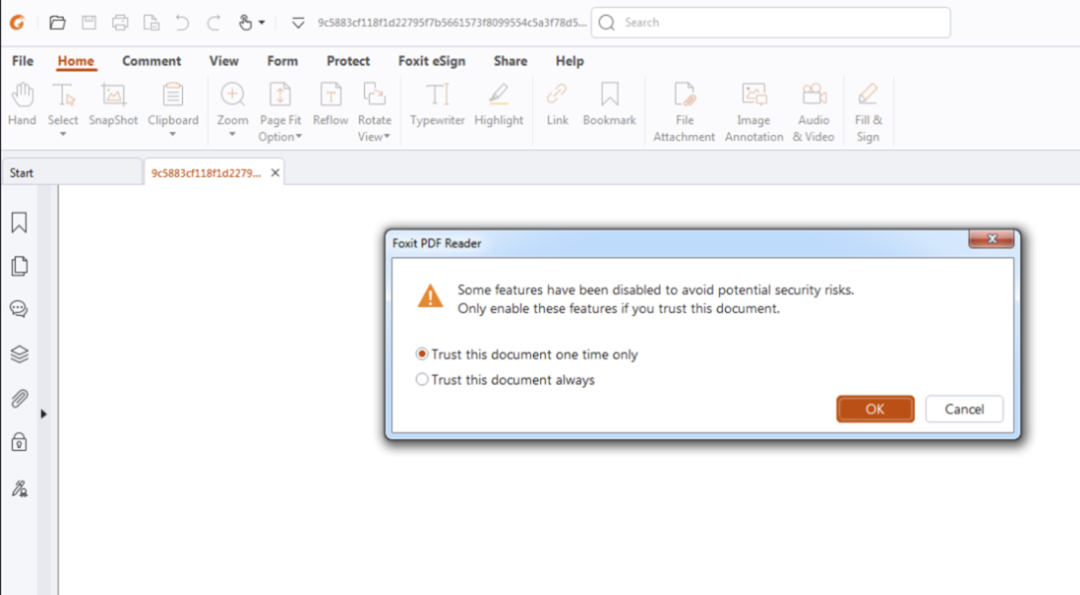Click Cancel in the security dialog
Screen dimensions: 1080x595
[964, 409]
